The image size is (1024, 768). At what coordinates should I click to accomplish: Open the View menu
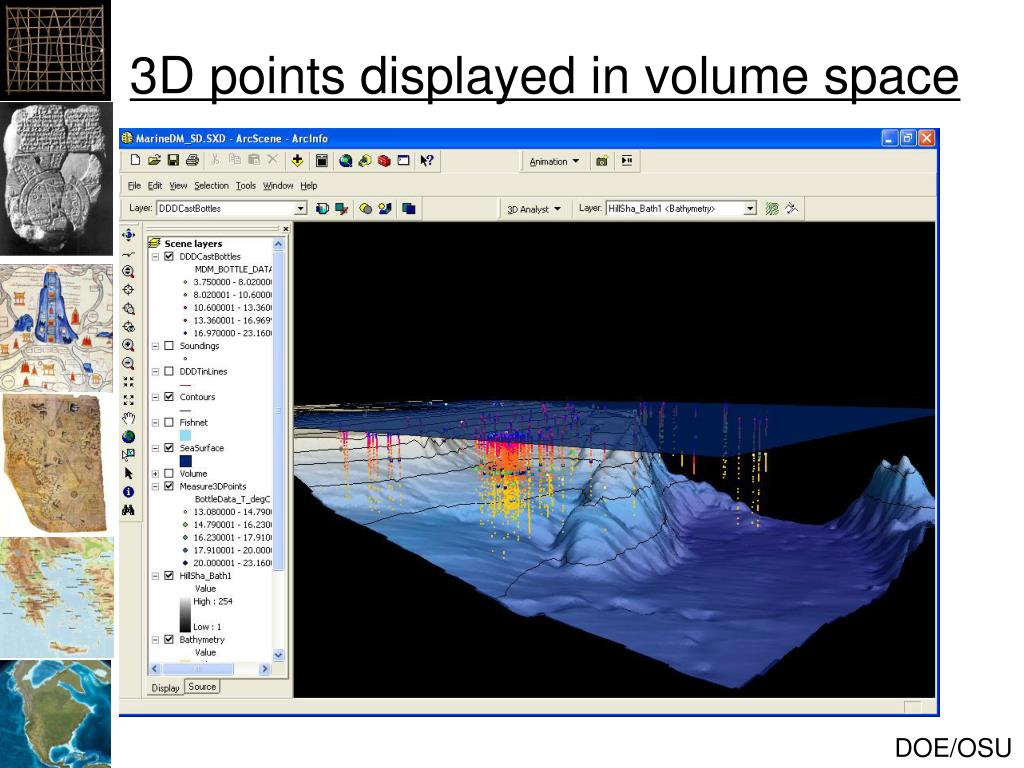click(178, 185)
